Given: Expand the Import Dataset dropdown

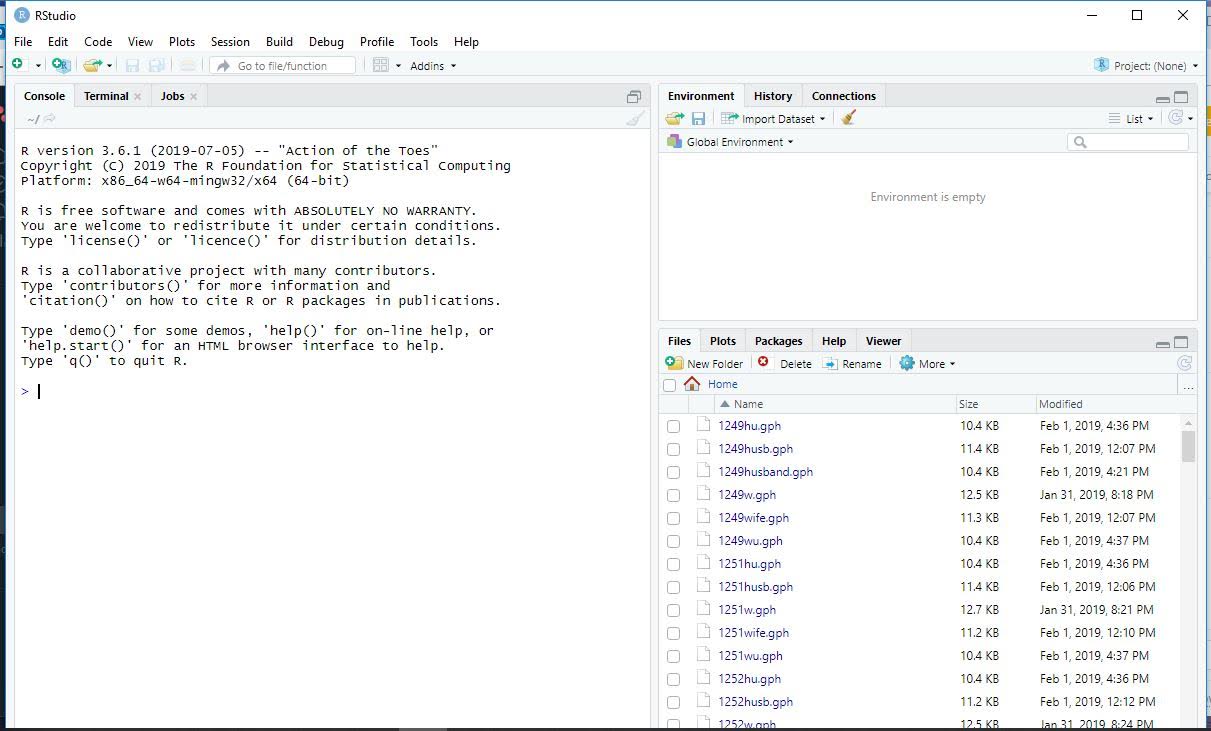Looking at the screenshot, I should click(774, 118).
